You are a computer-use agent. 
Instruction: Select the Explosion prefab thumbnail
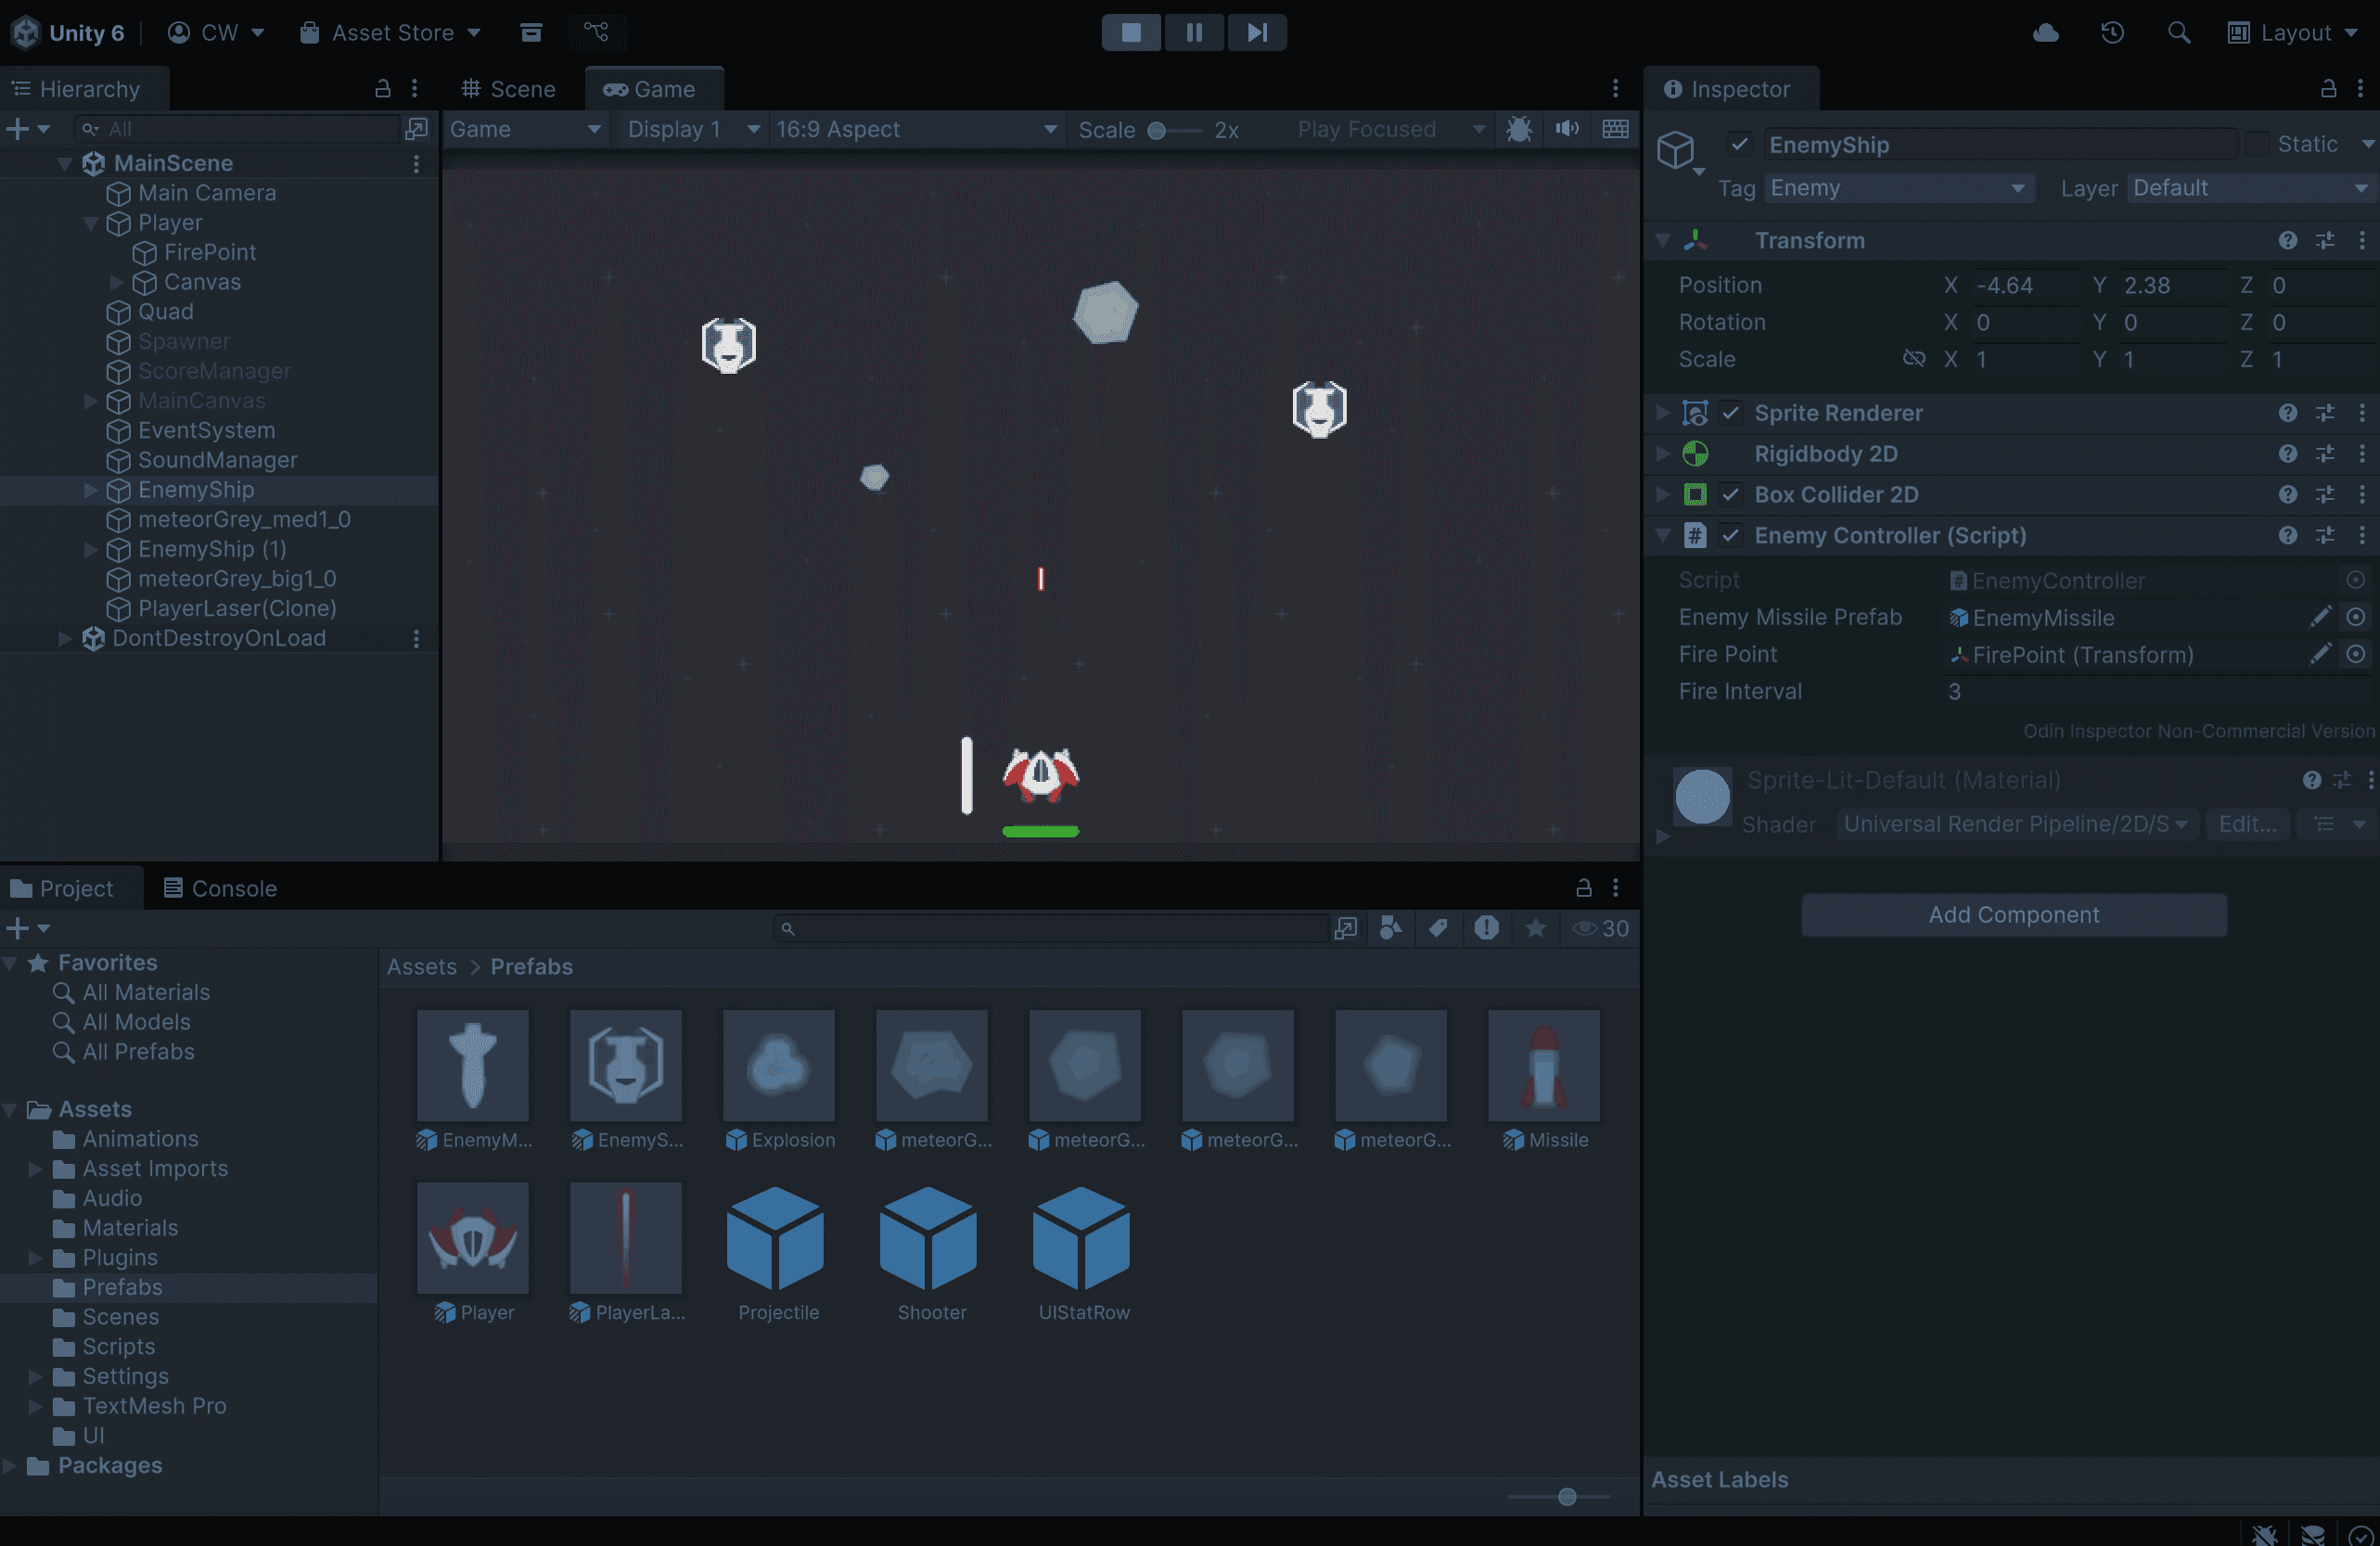(x=778, y=1065)
